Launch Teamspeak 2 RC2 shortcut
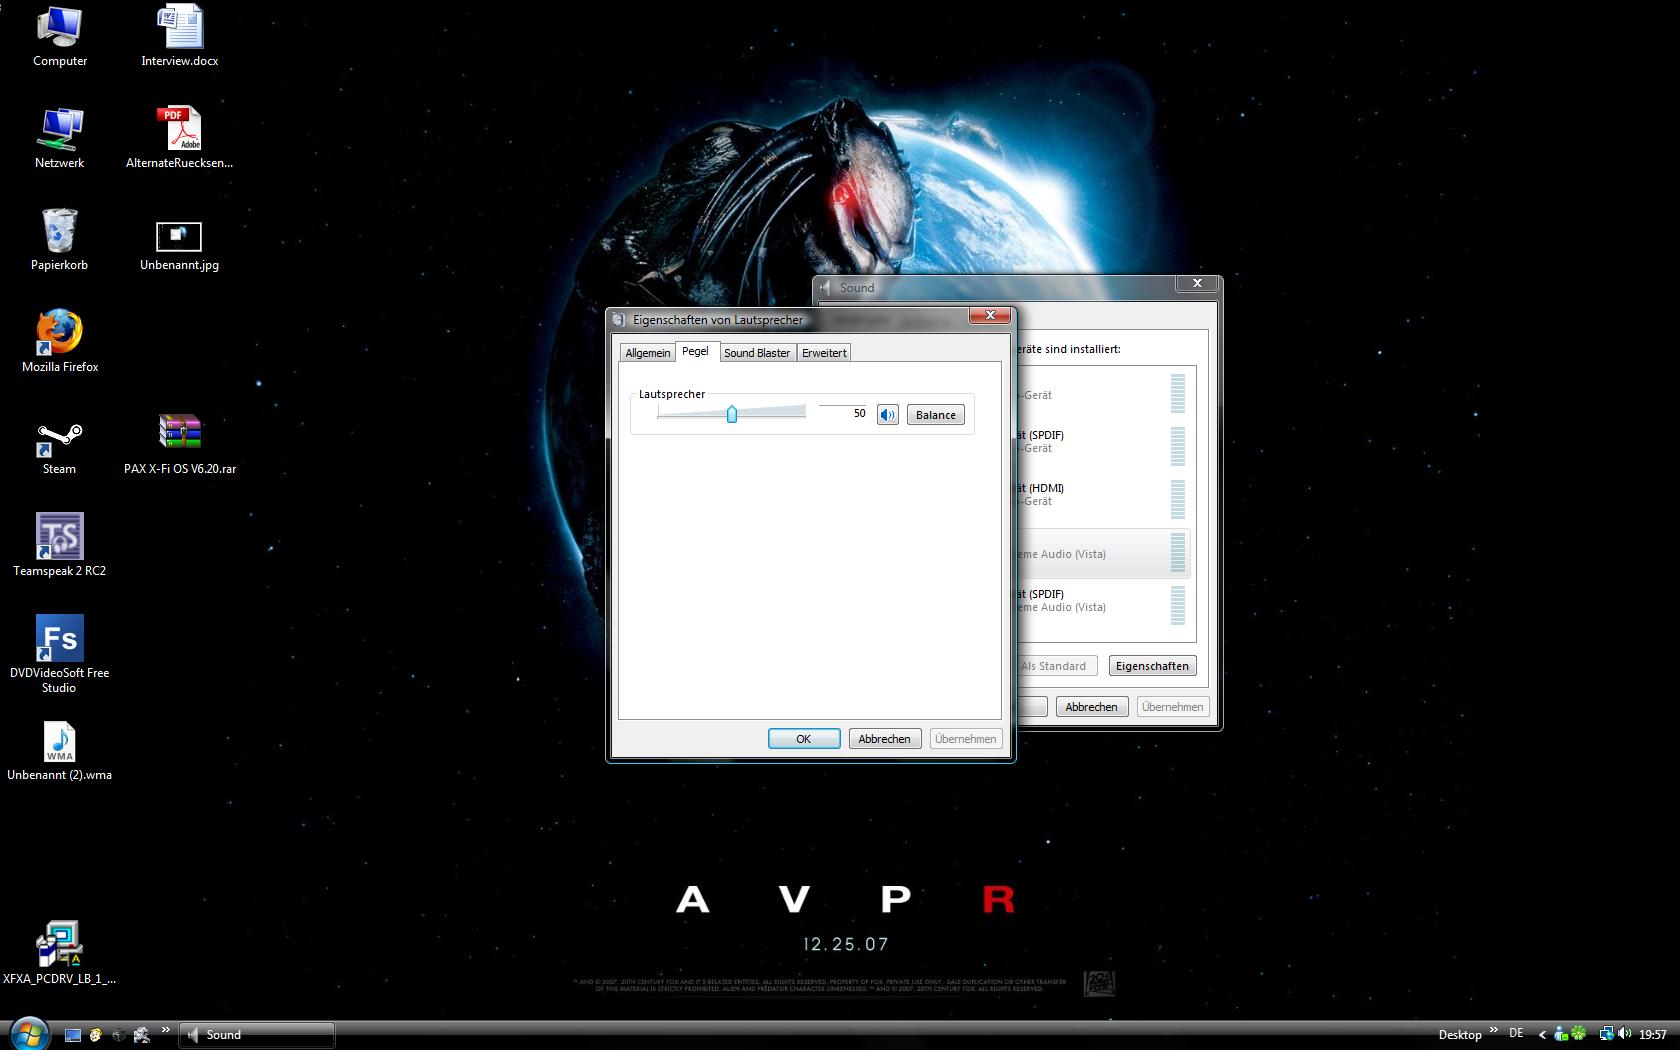This screenshot has height=1050, width=1680. [60, 546]
